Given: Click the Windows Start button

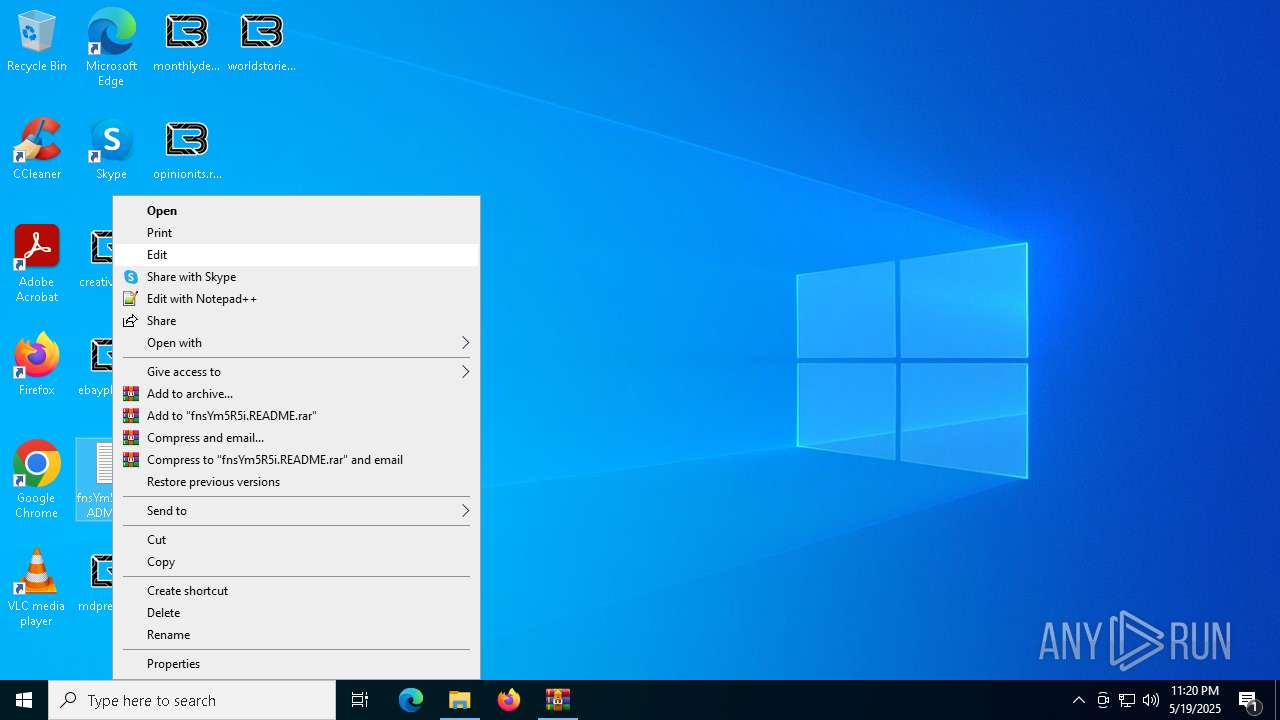Looking at the screenshot, I should pos(24,700).
